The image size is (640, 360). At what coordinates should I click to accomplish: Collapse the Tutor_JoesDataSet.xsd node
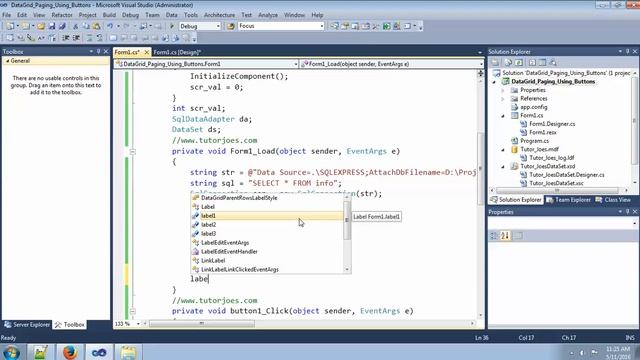503,167
